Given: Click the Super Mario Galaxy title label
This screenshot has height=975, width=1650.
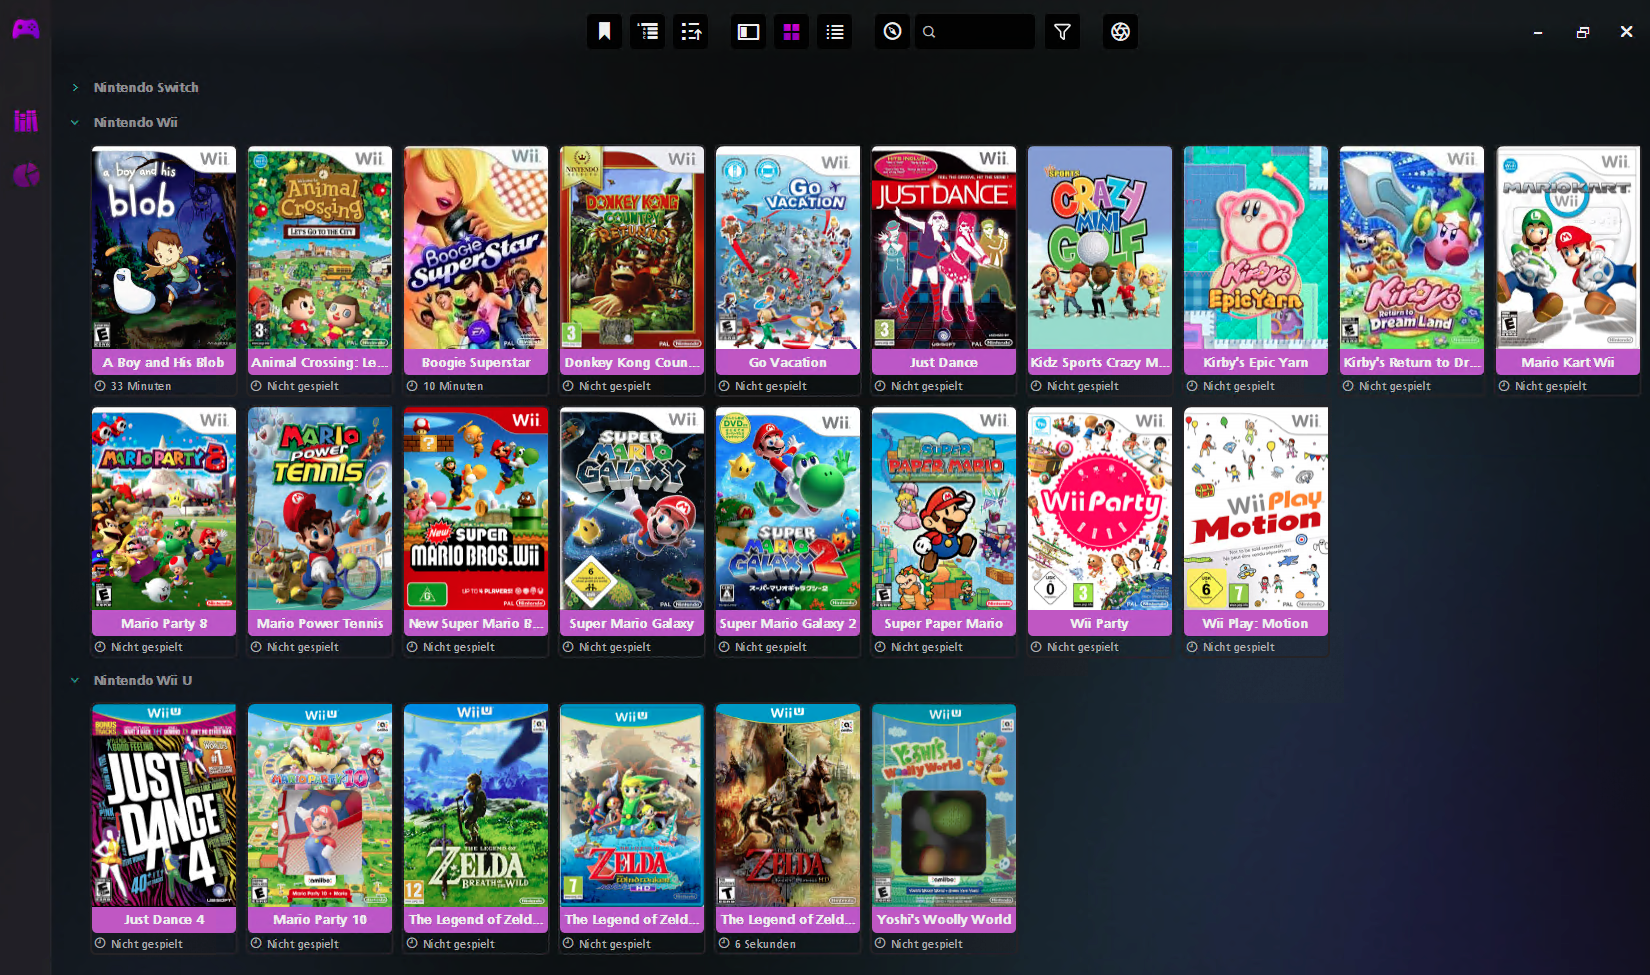Looking at the screenshot, I should tap(632, 623).
